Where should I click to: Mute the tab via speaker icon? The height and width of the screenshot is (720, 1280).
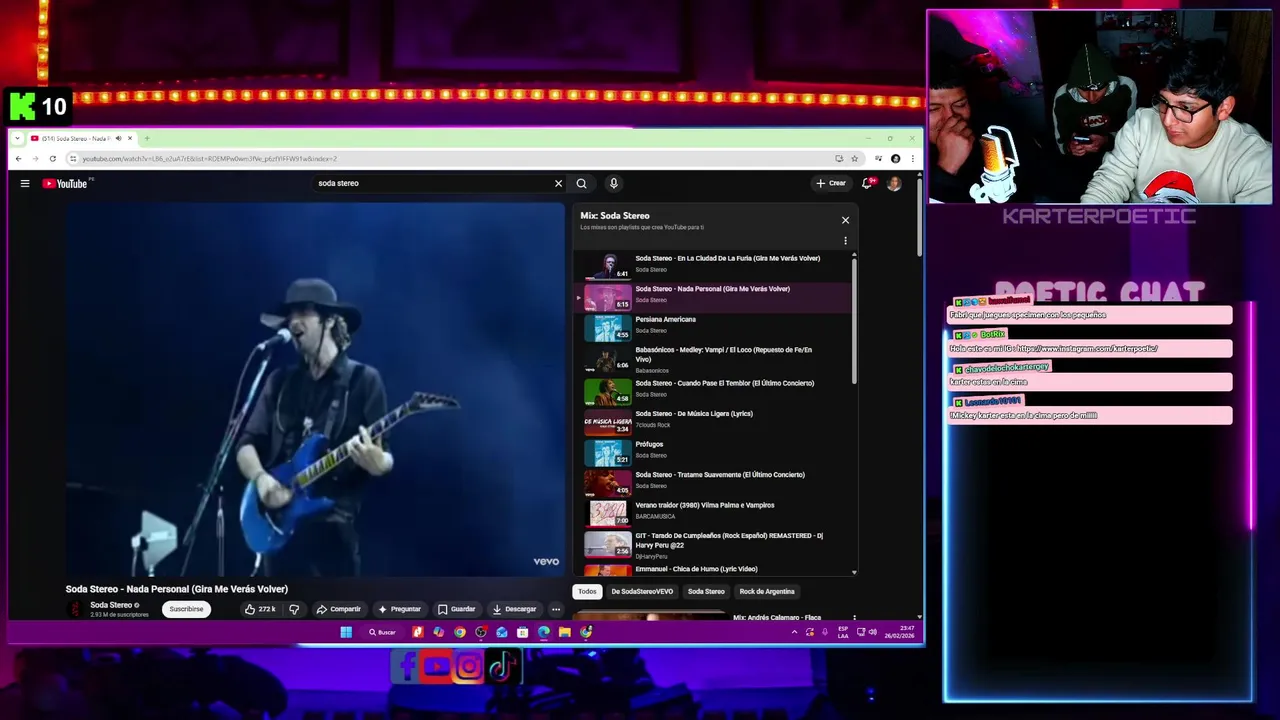[118, 138]
